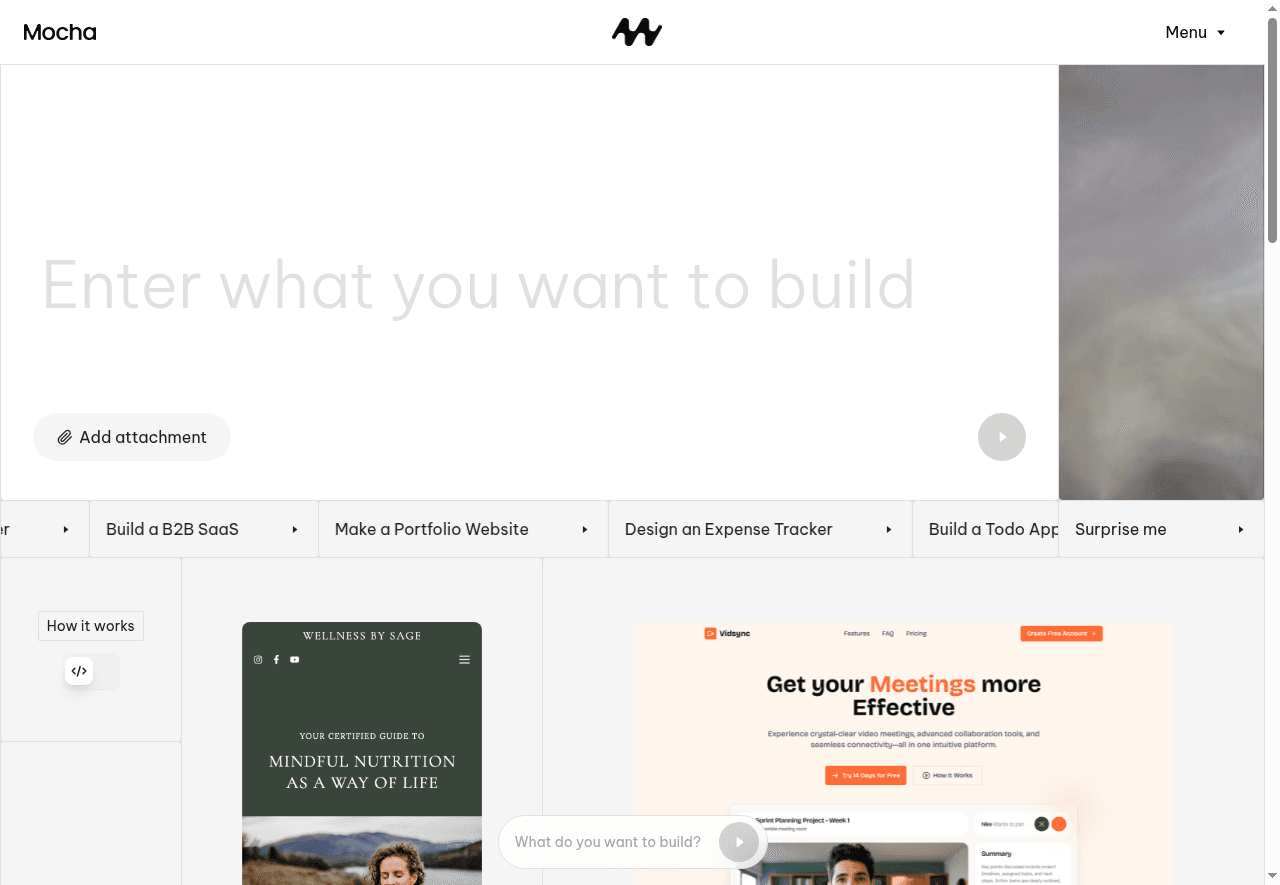Click the Add attachment button

(132, 437)
